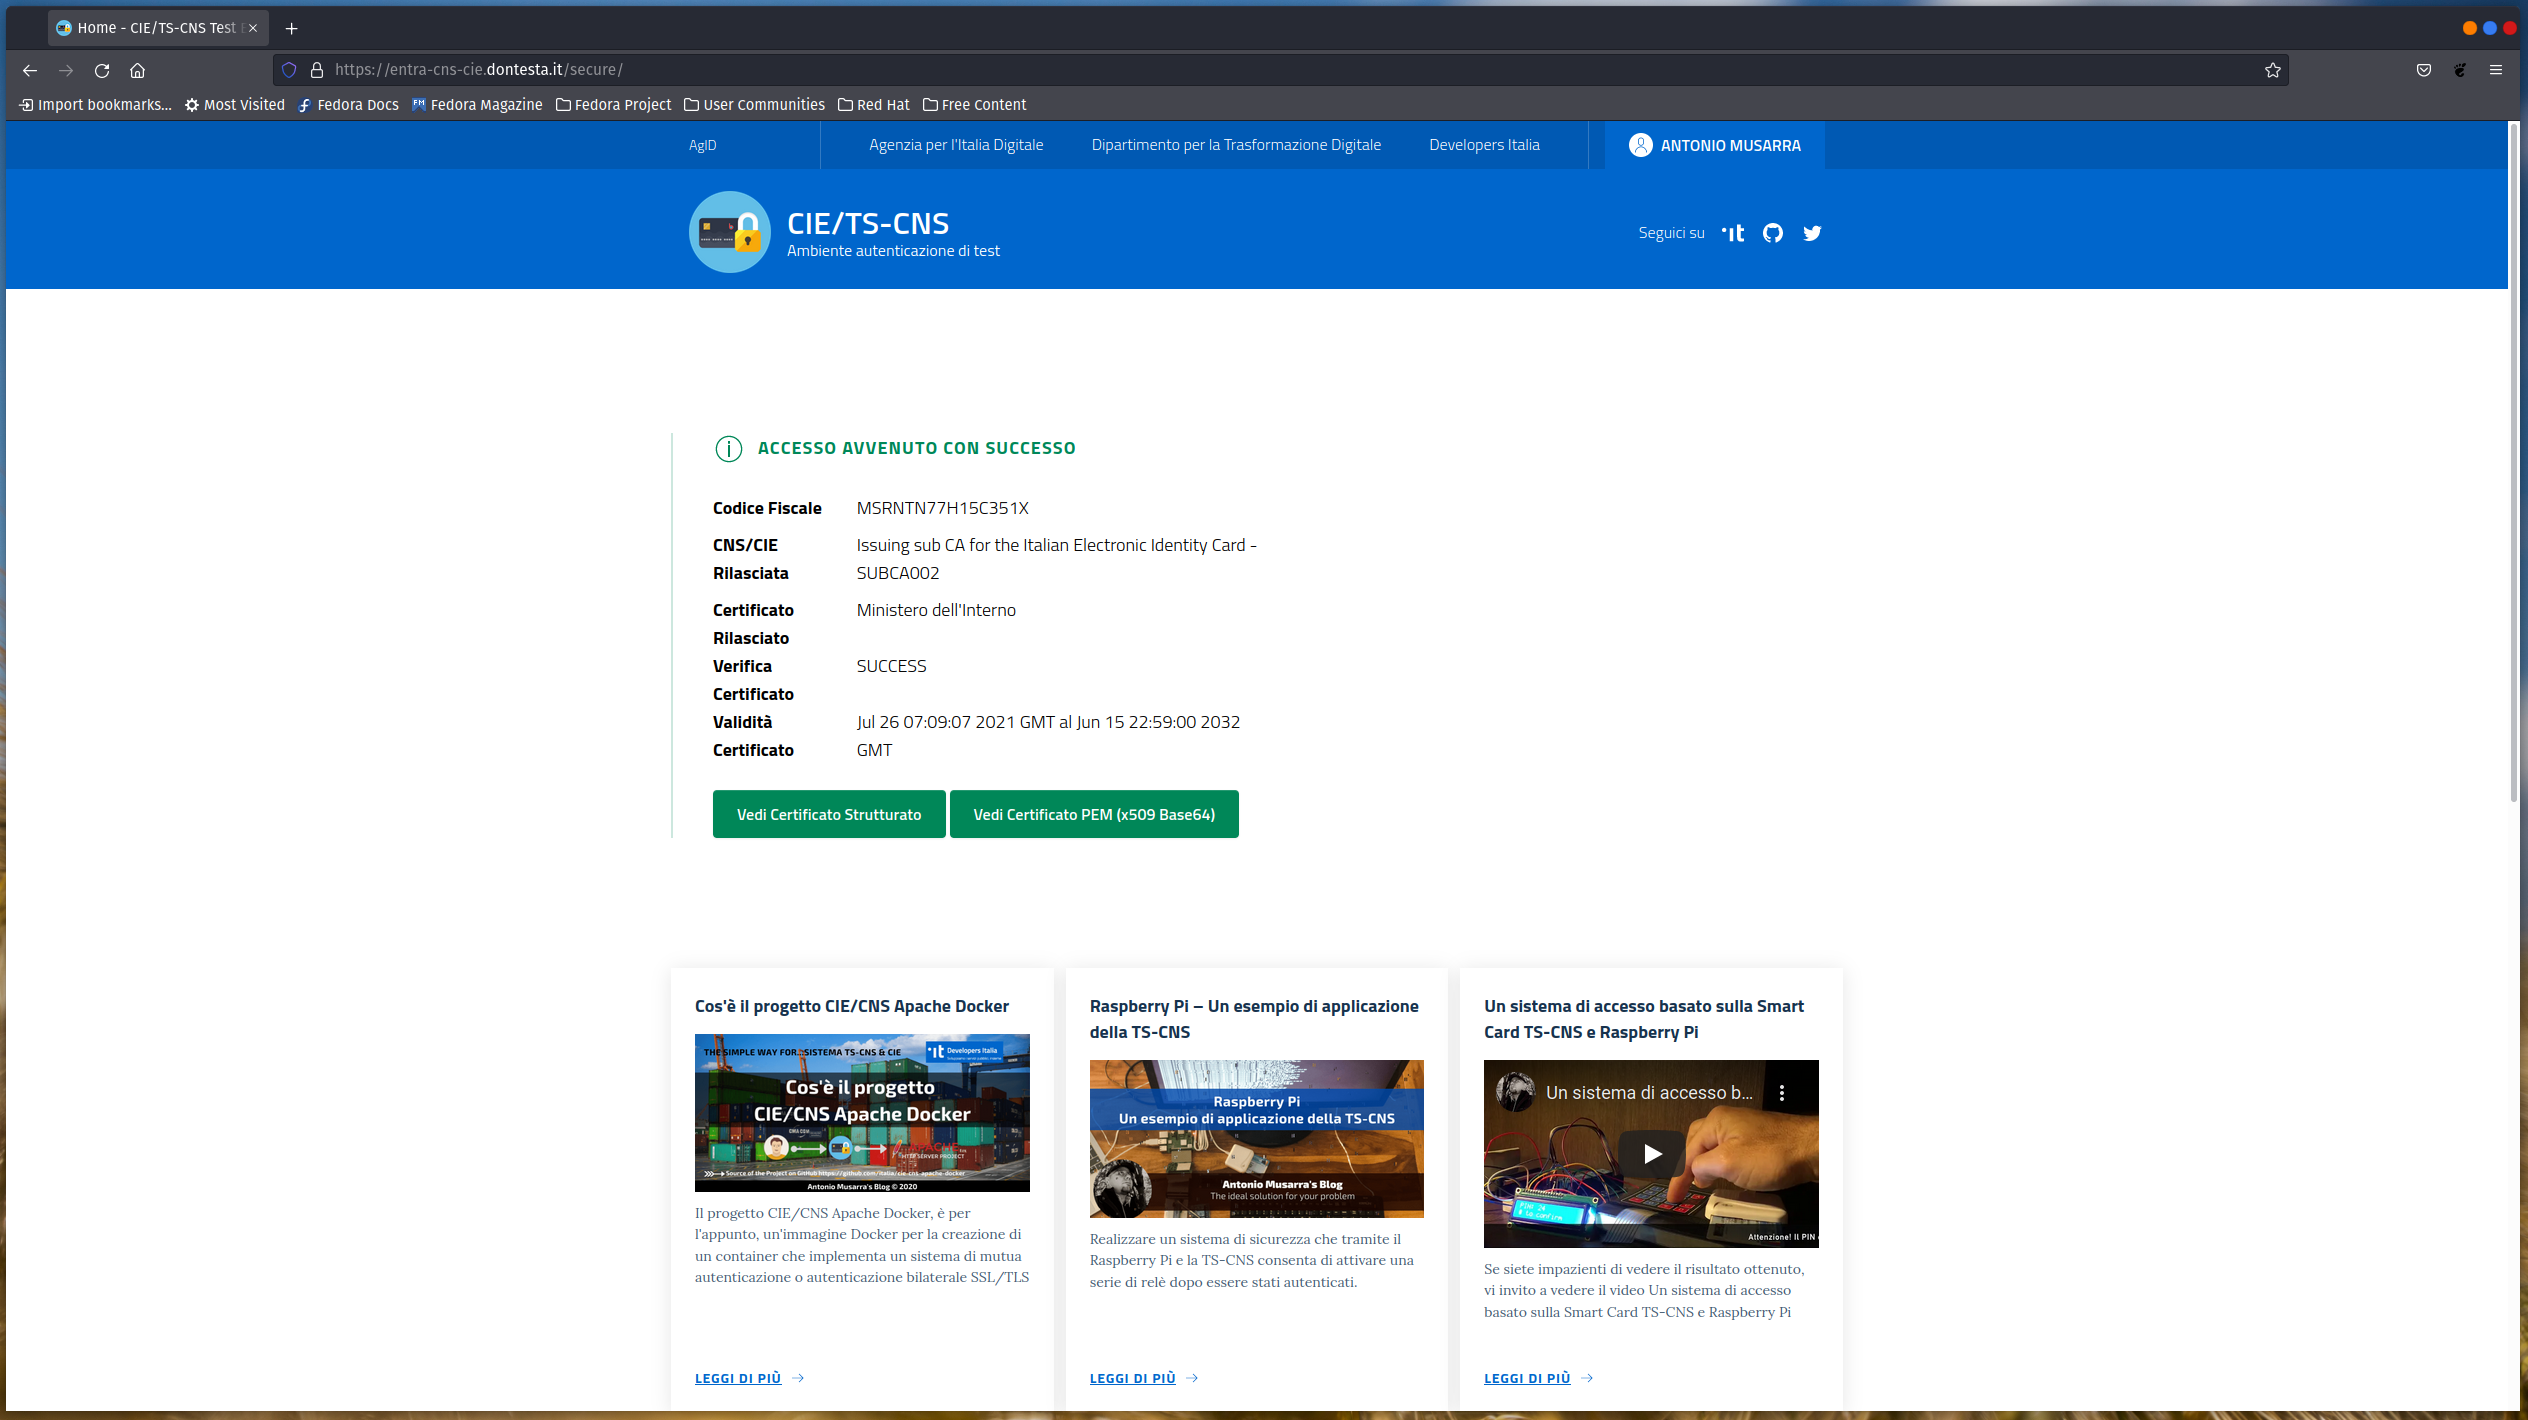Bookmark this page with star icon
This screenshot has height=1420, width=2528.
(x=2272, y=70)
